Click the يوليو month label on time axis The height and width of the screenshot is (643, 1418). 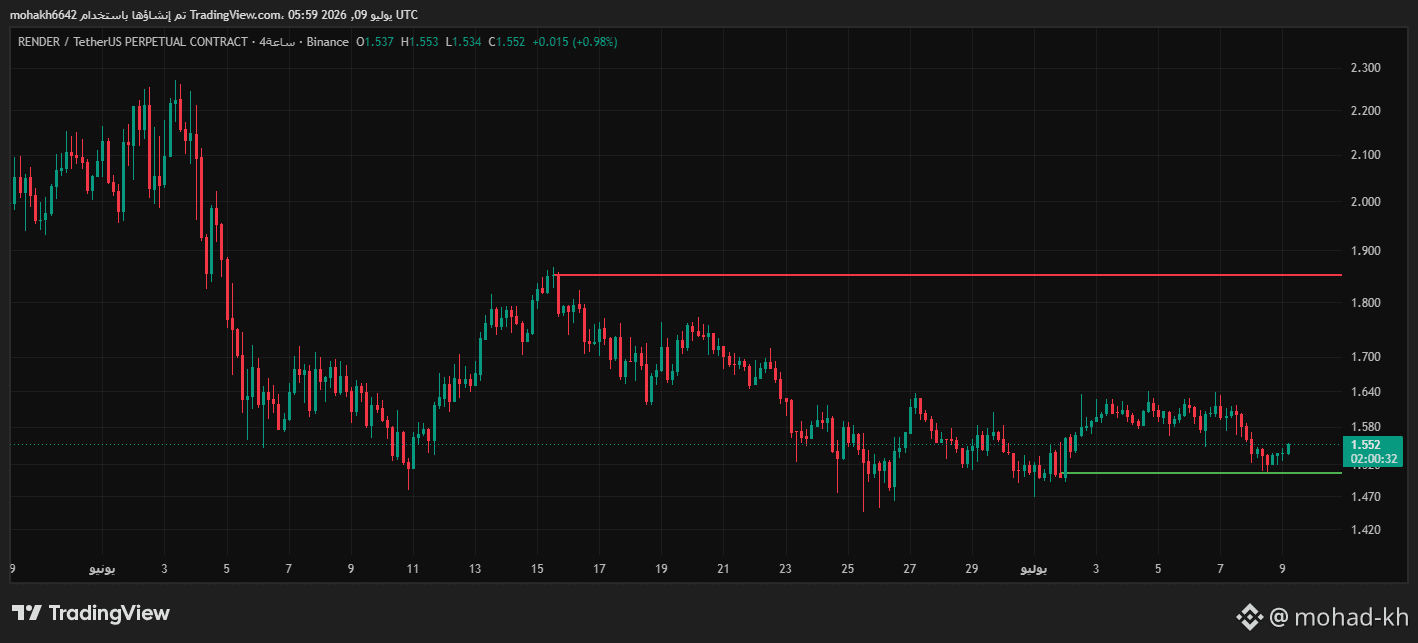(1034, 569)
